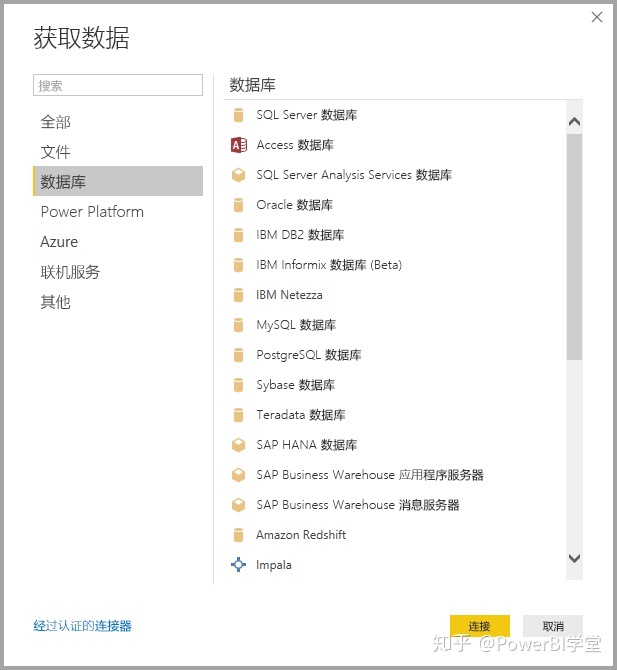This screenshot has width=617, height=670.
Task: Click the Impala blue connector icon
Action: click(238, 564)
